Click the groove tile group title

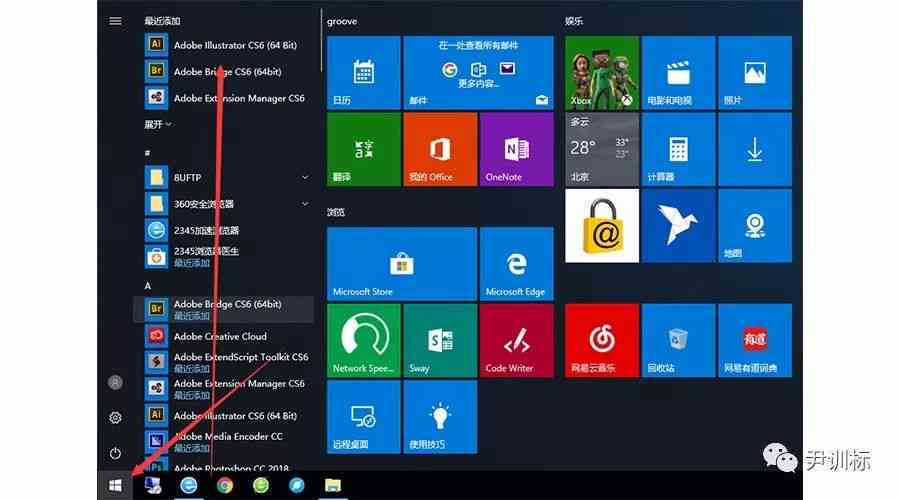[x=342, y=21]
